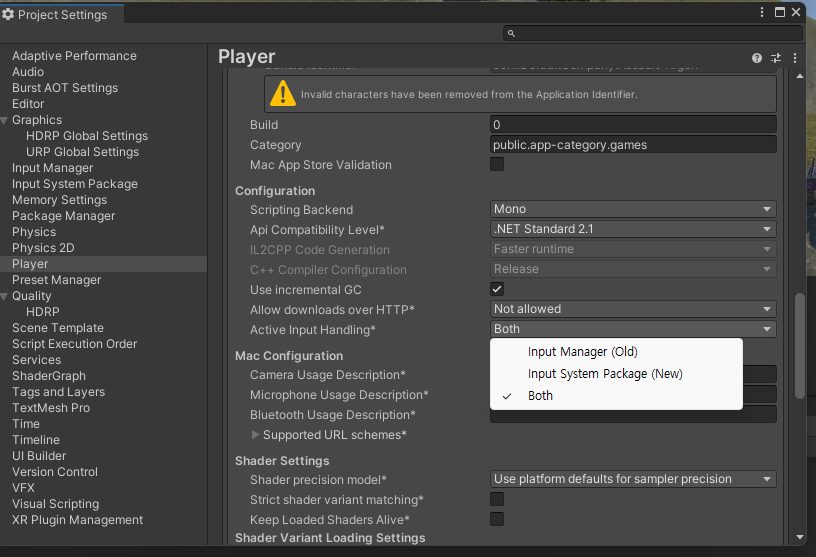
Task: Select Input Manager (Old) option
Action: [x=582, y=352]
